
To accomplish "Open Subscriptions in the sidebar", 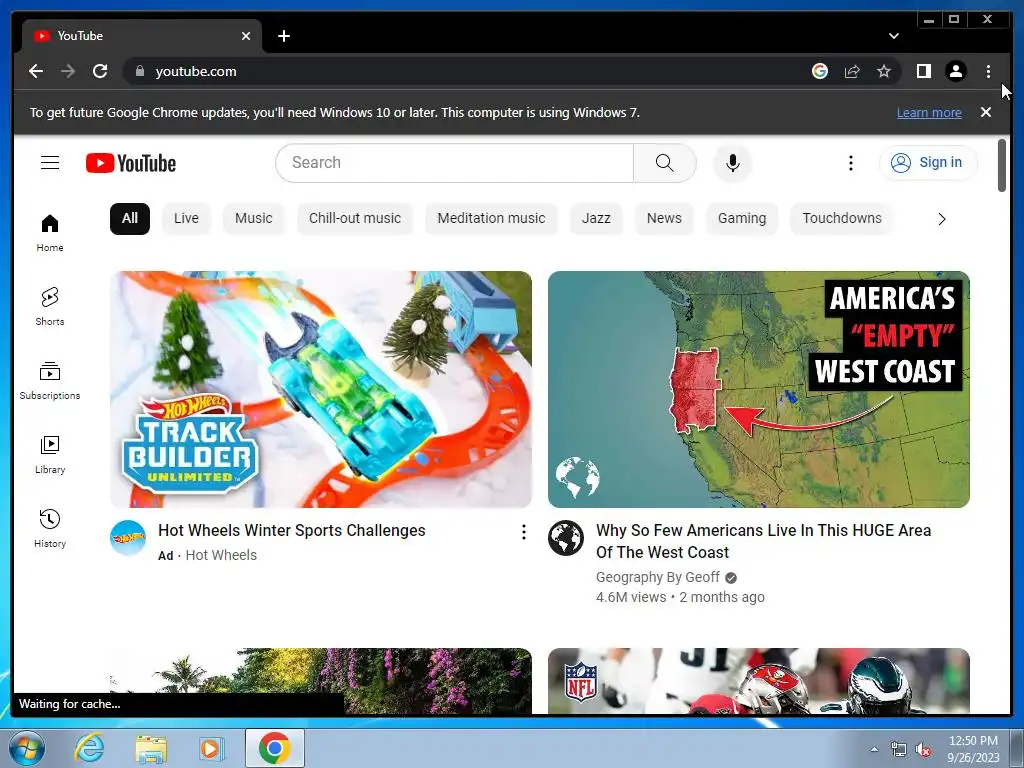I will tap(50, 381).
